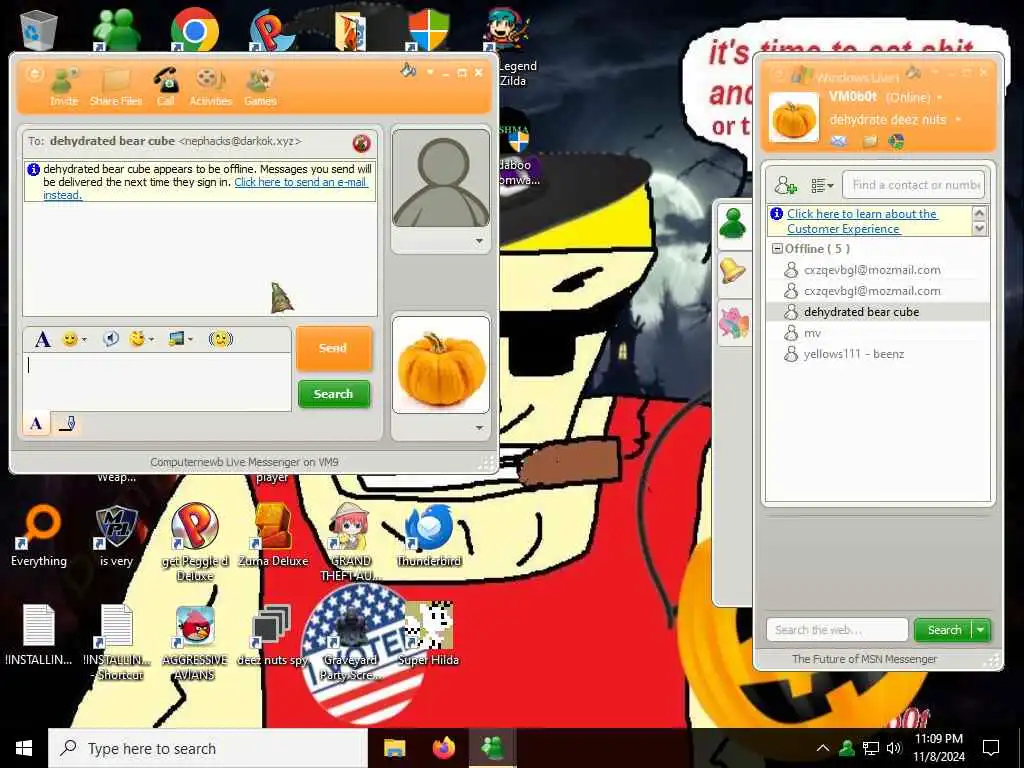Screen dimensions: 1024x768
Task: Click the volume speaker tray icon
Action: 894,748
